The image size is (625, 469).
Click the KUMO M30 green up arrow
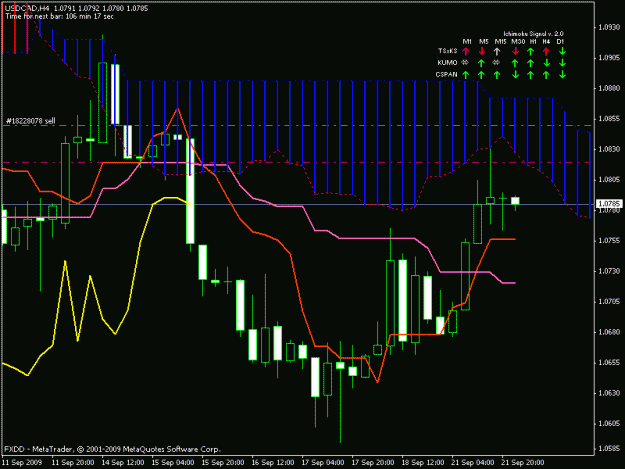click(x=515, y=63)
